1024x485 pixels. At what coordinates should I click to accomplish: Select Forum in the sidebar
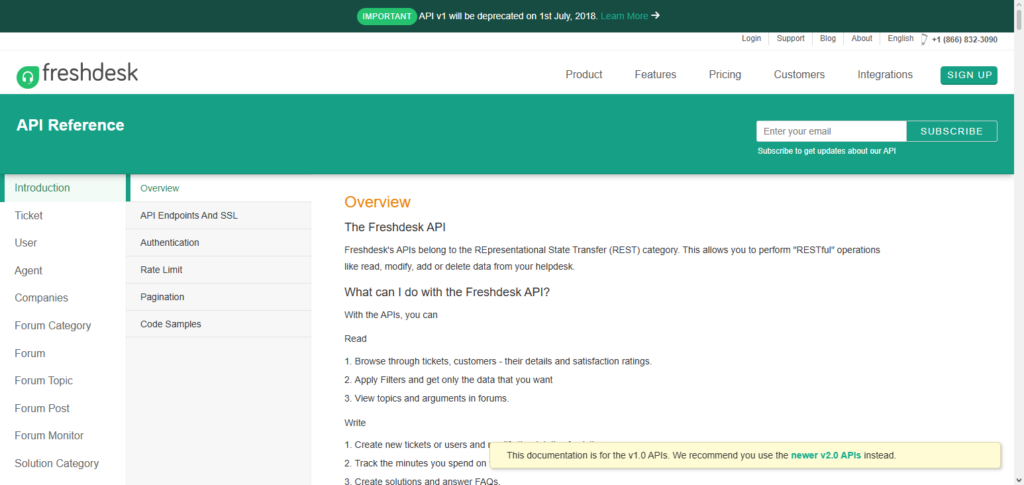(x=63, y=353)
